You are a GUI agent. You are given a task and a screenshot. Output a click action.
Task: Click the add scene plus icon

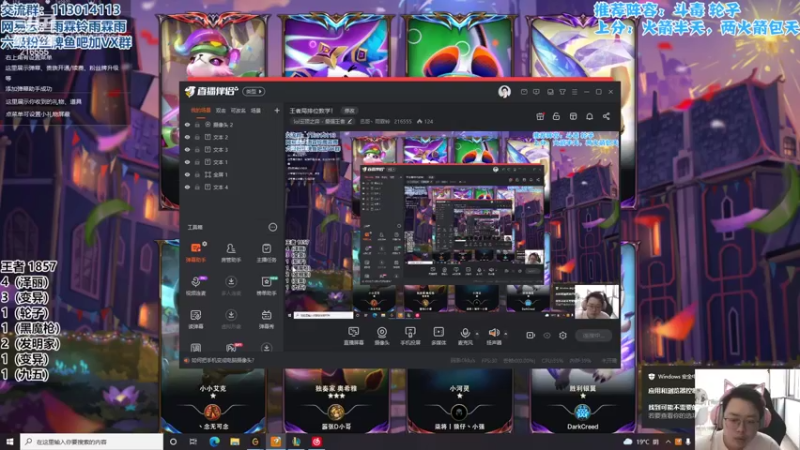click(277, 110)
